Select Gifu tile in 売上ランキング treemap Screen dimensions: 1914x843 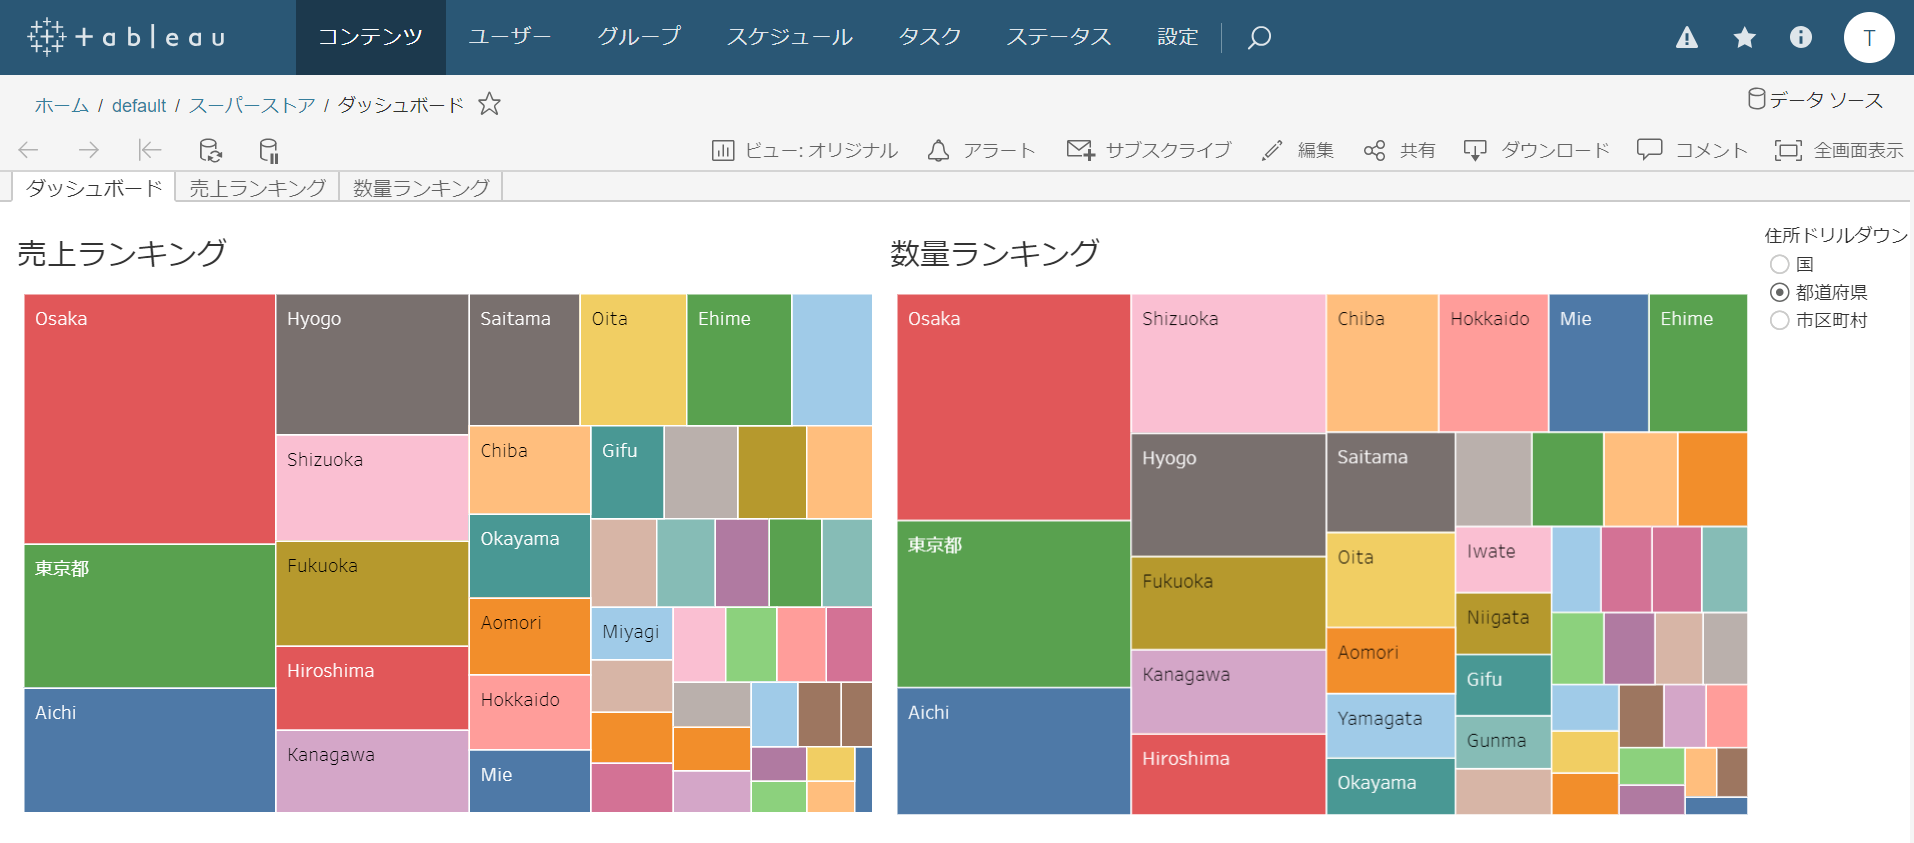pos(627,472)
